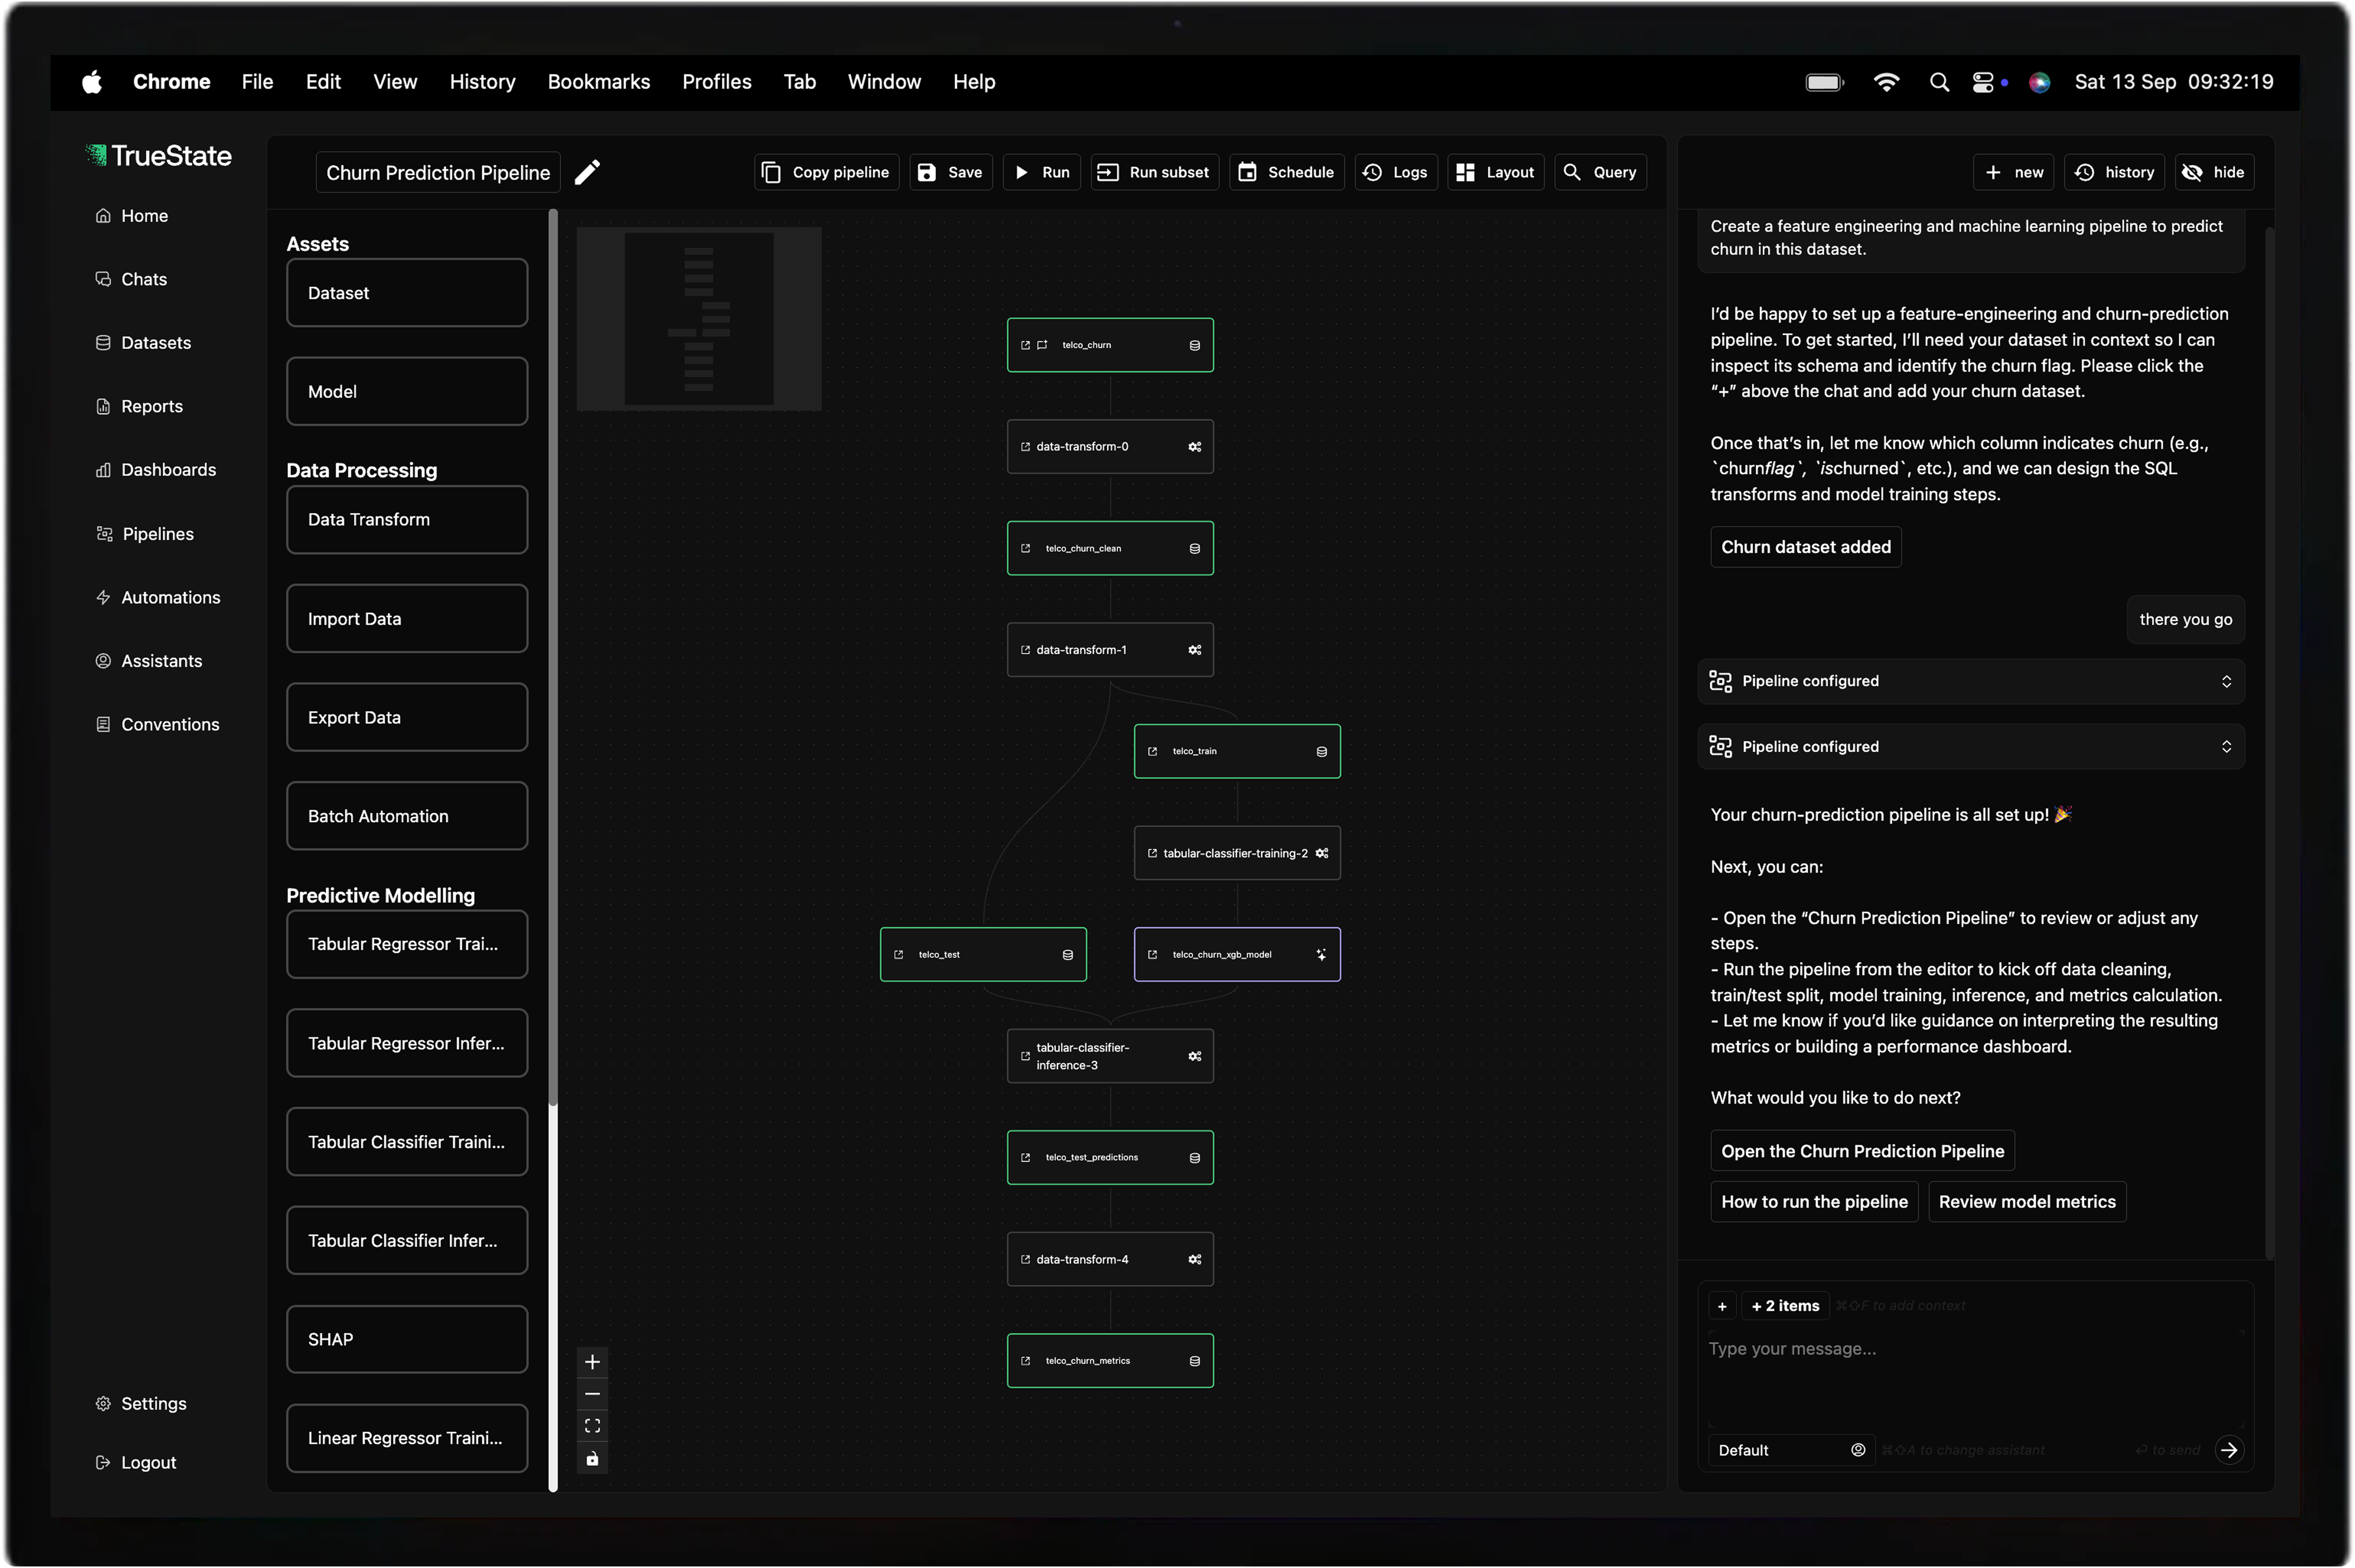
Task: Hide the chat panel
Action: [x=2213, y=172]
